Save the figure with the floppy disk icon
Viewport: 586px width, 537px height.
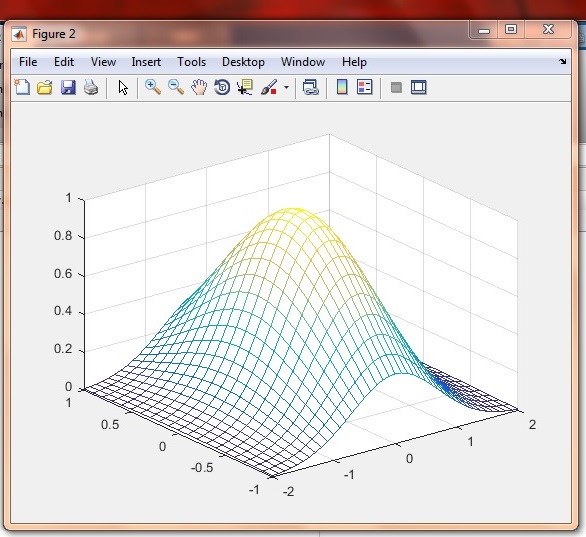(x=68, y=87)
